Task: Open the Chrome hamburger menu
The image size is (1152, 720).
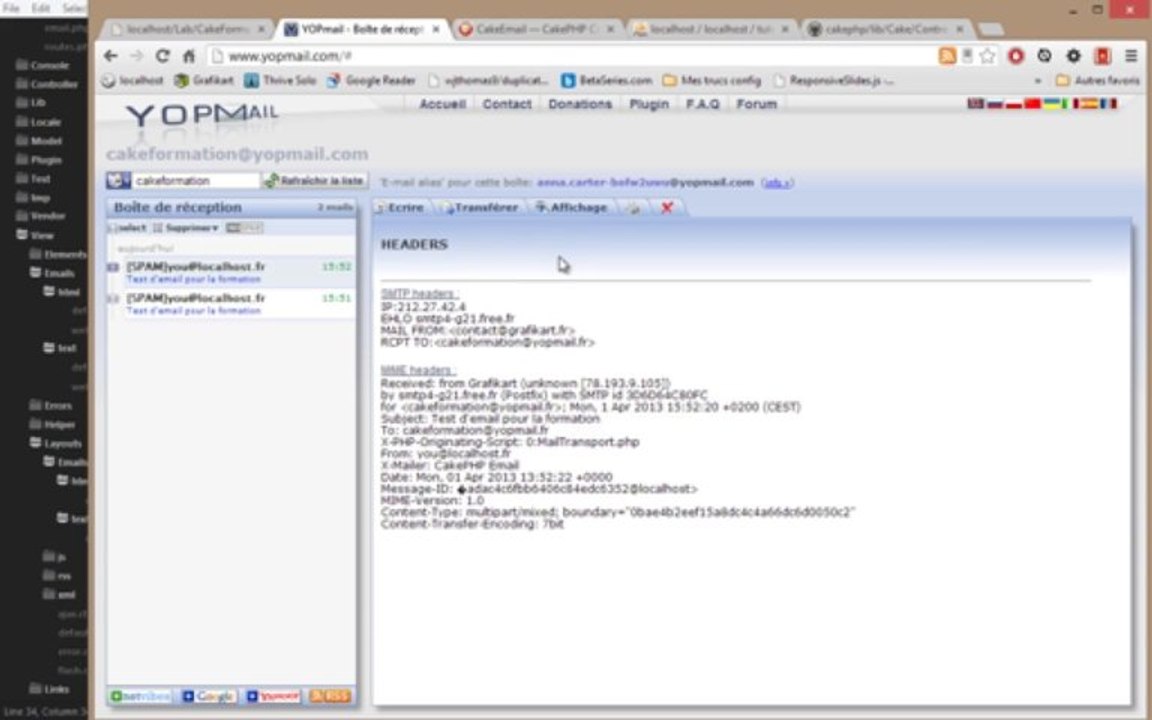Action: coord(1131,56)
